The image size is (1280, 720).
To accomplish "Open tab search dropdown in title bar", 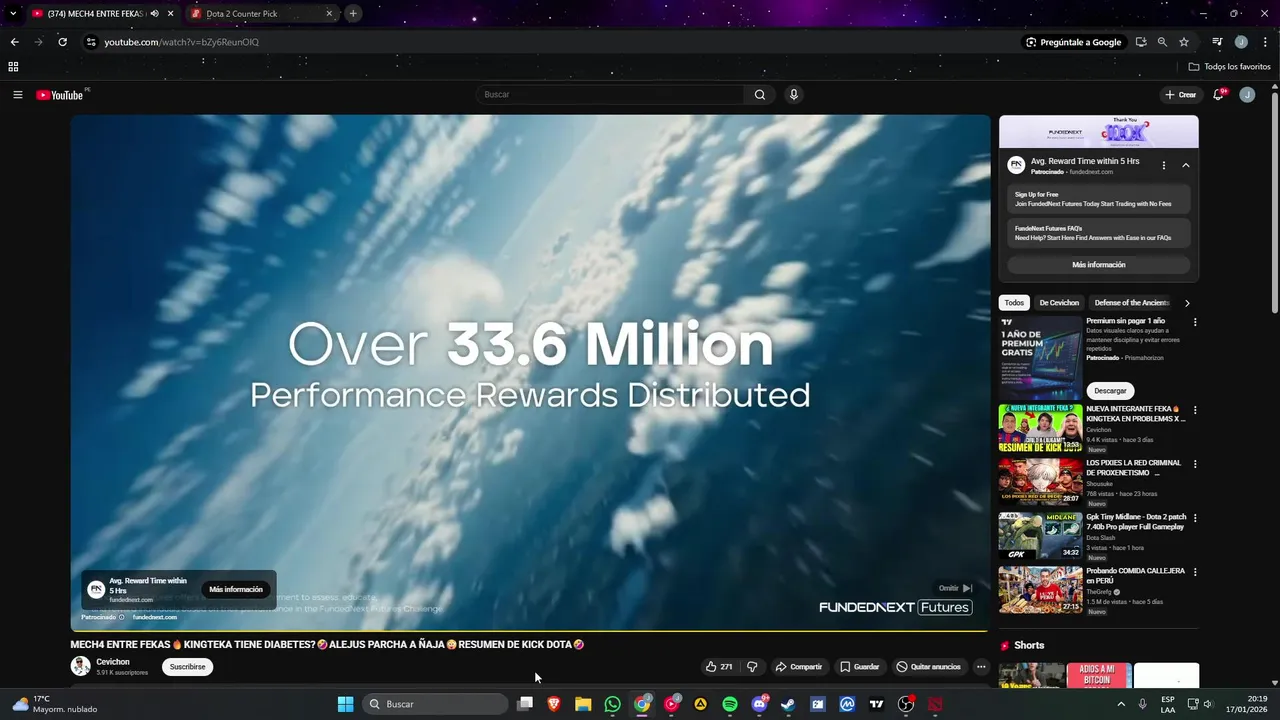I will pyautogui.click(x=13, y=14).
